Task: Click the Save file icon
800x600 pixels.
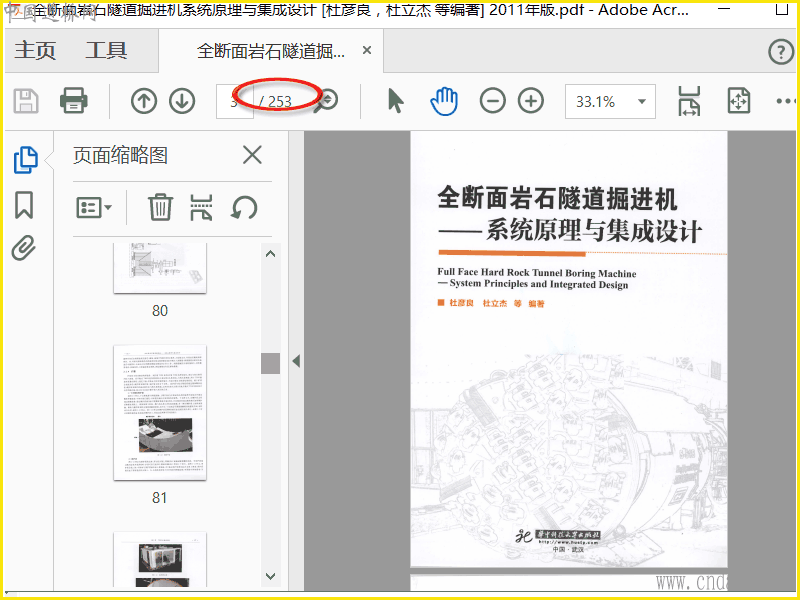Action: pyautogui.click(x=26, y=101)
